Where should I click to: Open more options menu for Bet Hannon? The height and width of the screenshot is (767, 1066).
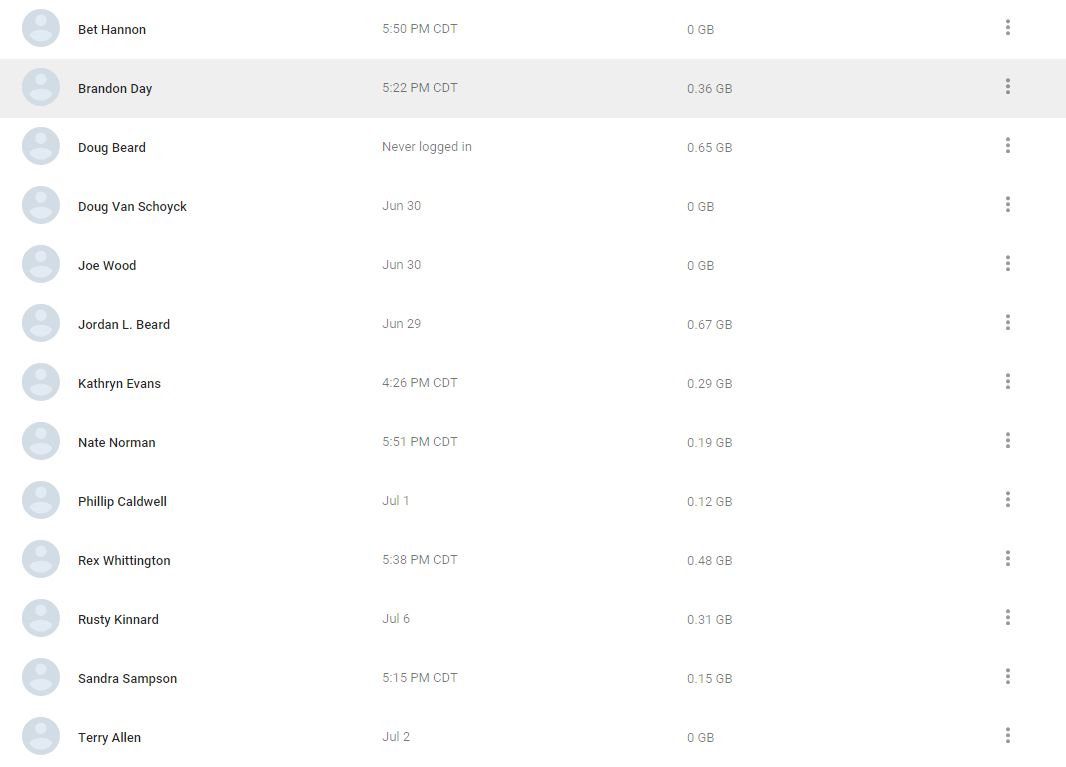1007,28
